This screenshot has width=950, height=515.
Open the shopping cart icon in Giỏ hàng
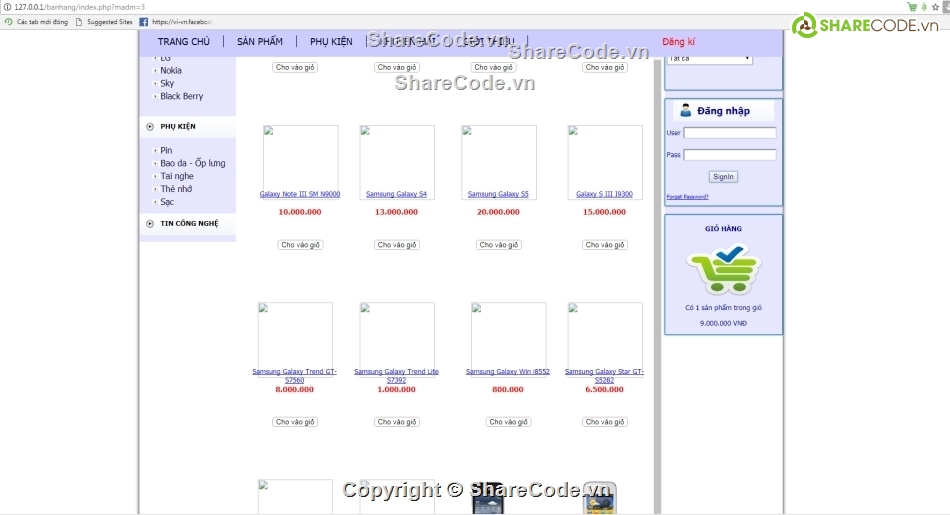point(723,268)
